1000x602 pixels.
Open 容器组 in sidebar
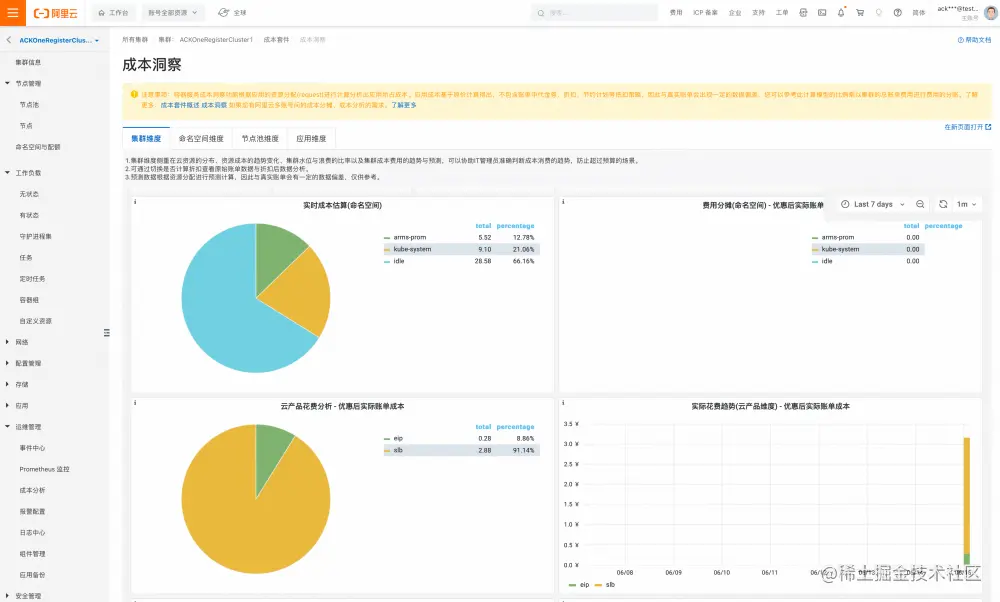click(29, 300)
